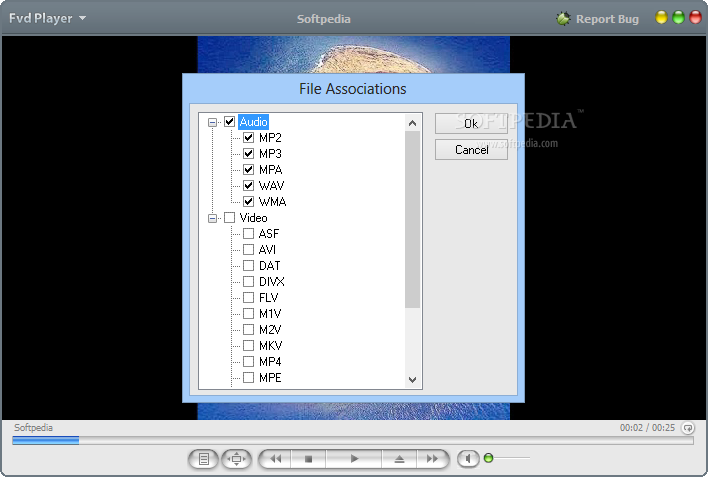Image resolution: width=708 pixels, height=477 pixels.
Task: Uncheck the MPA checkbox
Action: [x=248, y=169]
